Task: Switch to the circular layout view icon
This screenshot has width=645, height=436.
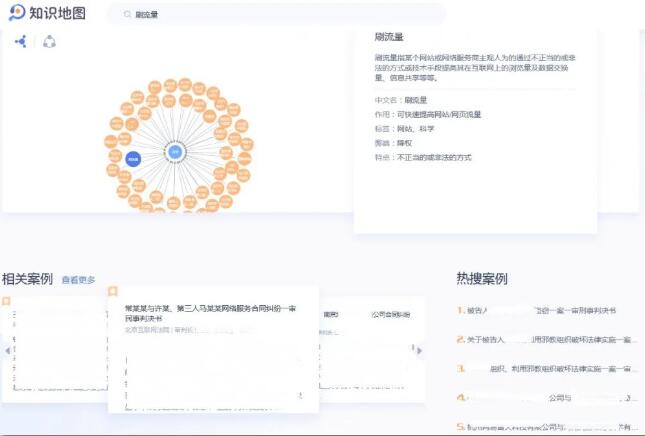Action: [x=49, y=41]
